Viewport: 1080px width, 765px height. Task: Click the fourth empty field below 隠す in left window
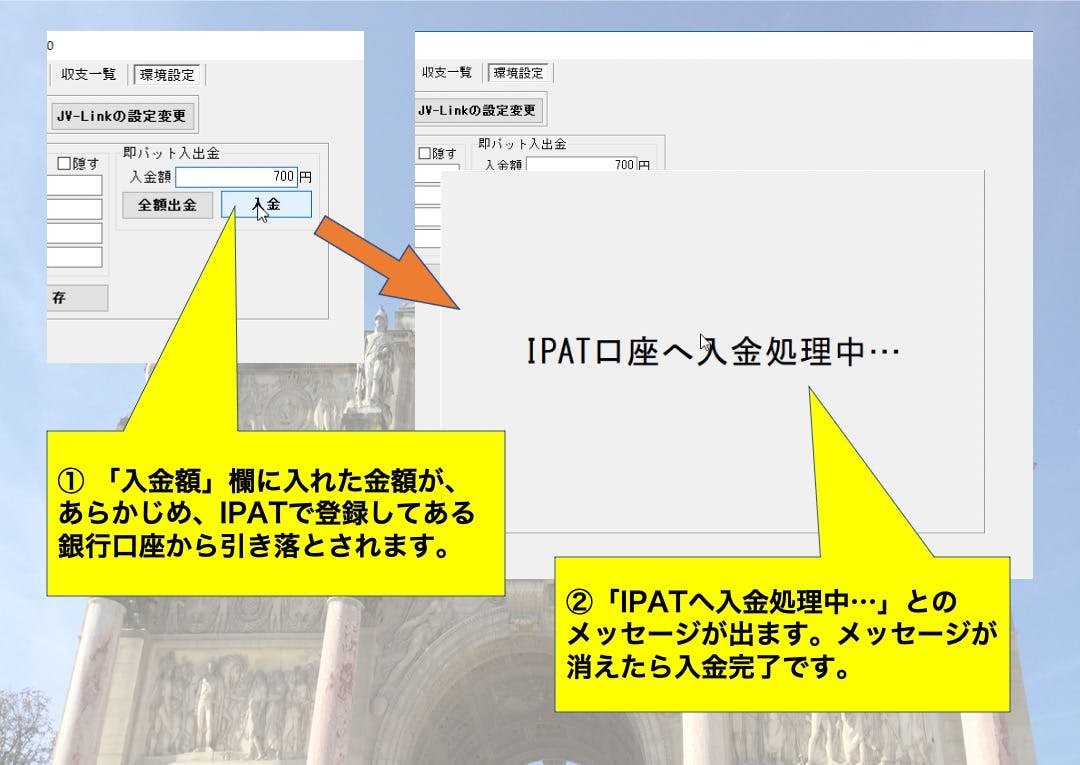74,257
